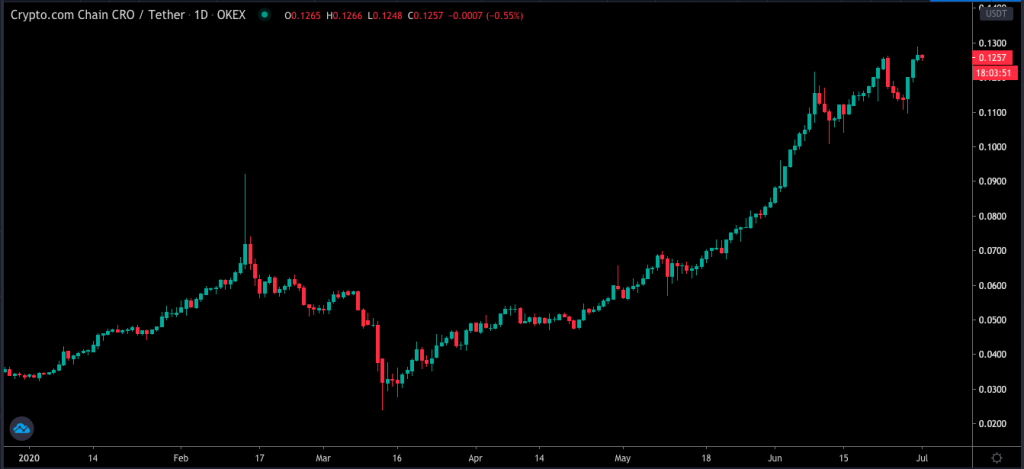Select the mid-February candle with the tallest wick

click(x=245, y=222)
